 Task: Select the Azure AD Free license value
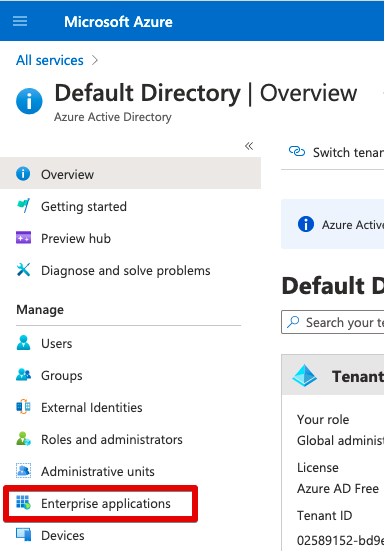pyautogui.click(x=338, y=488)
